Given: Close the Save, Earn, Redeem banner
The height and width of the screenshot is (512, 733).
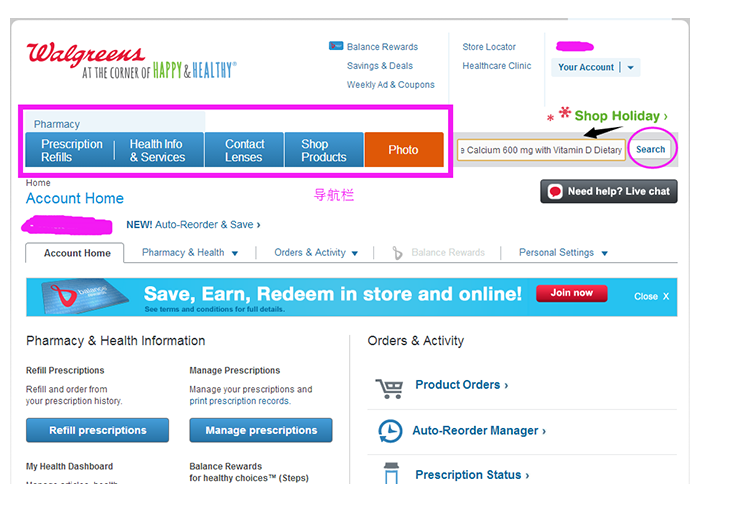Looking at the screenshot, I should click(x=652, y=296).
